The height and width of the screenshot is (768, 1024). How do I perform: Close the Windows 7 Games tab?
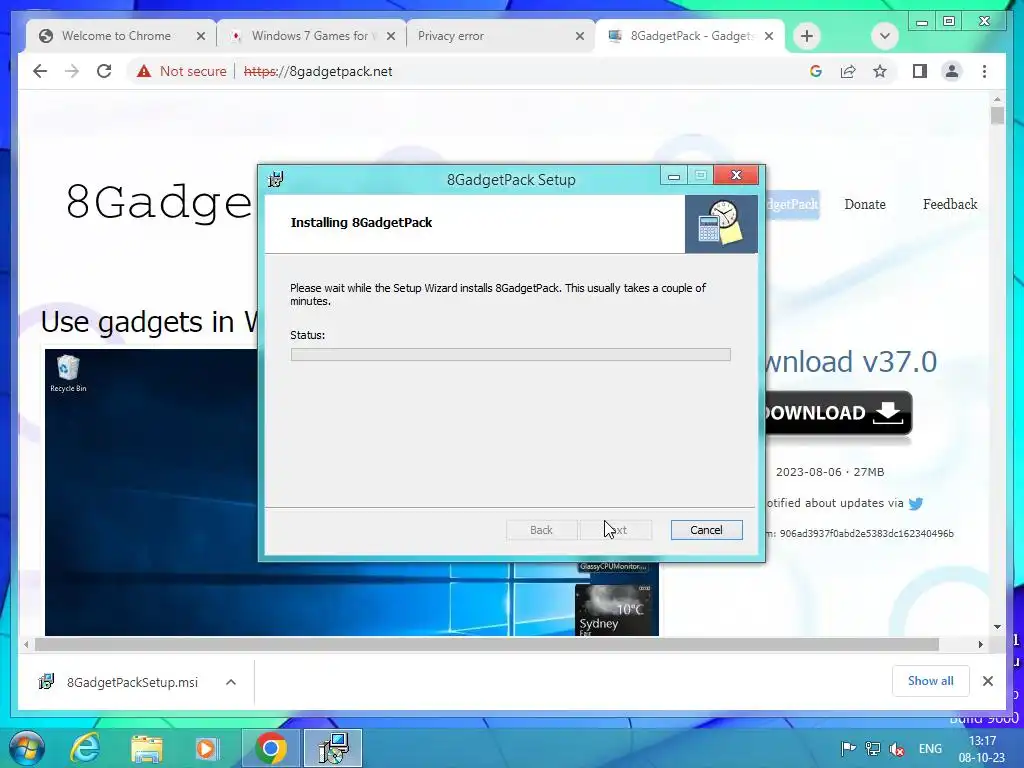[x=391, y=36]
